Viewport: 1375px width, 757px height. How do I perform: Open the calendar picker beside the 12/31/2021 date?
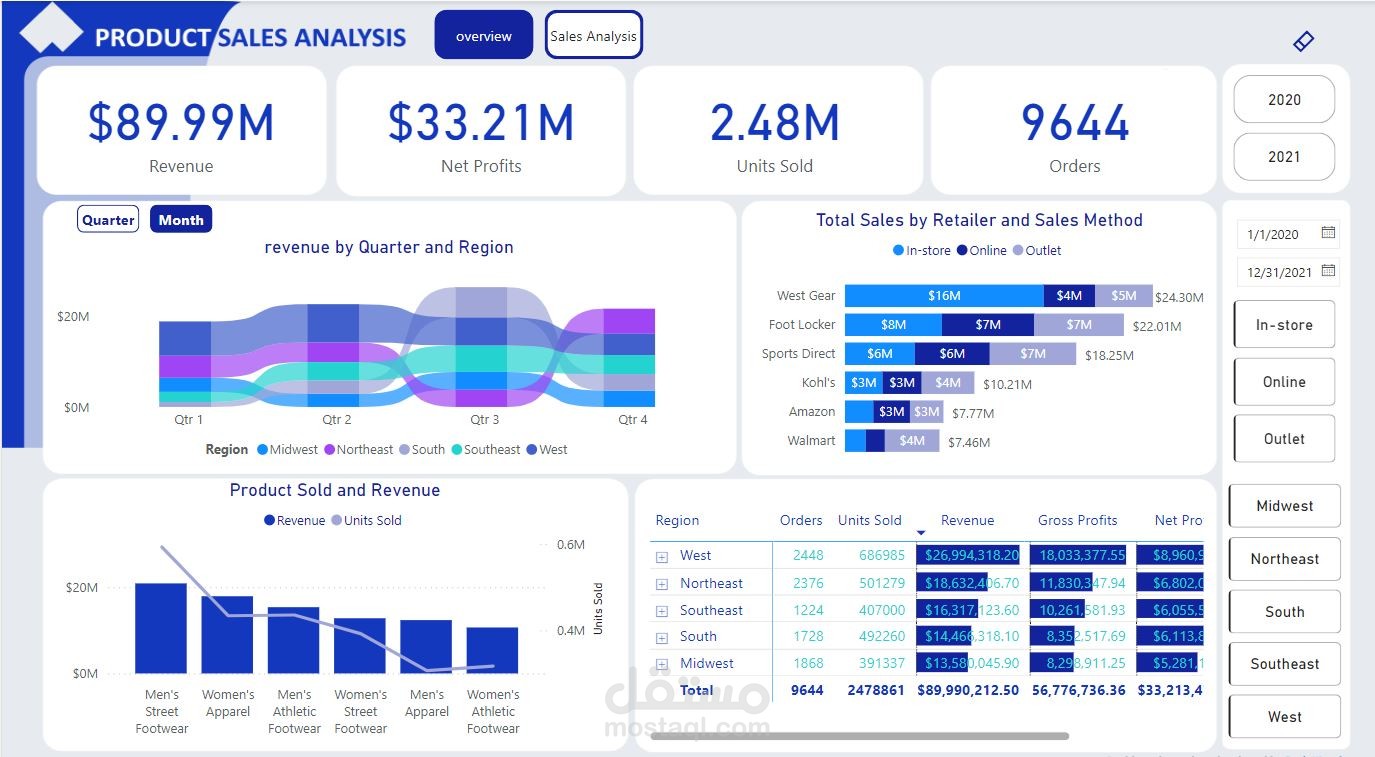pos(1328,270)
